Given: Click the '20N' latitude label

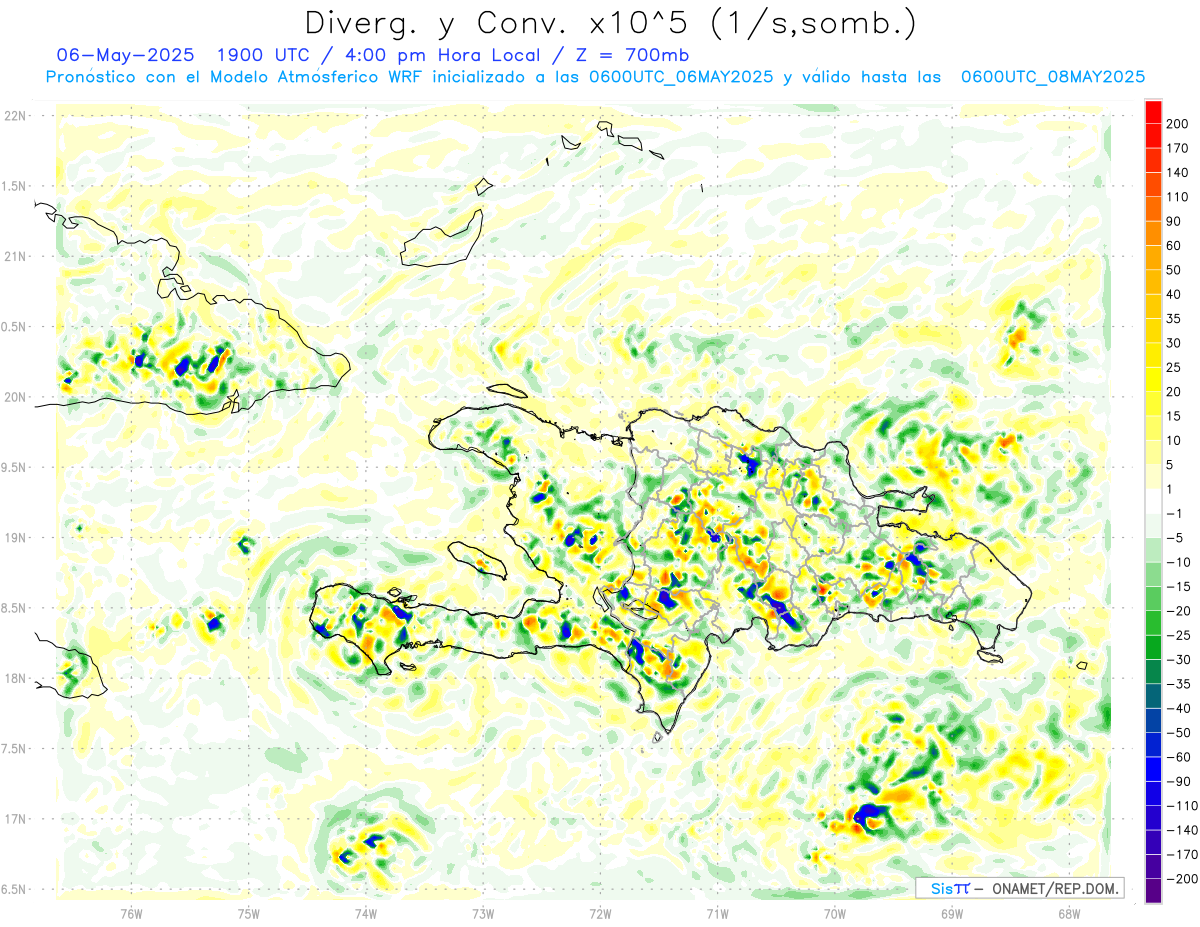Looking at the screenshot, I should coord(15,397).
